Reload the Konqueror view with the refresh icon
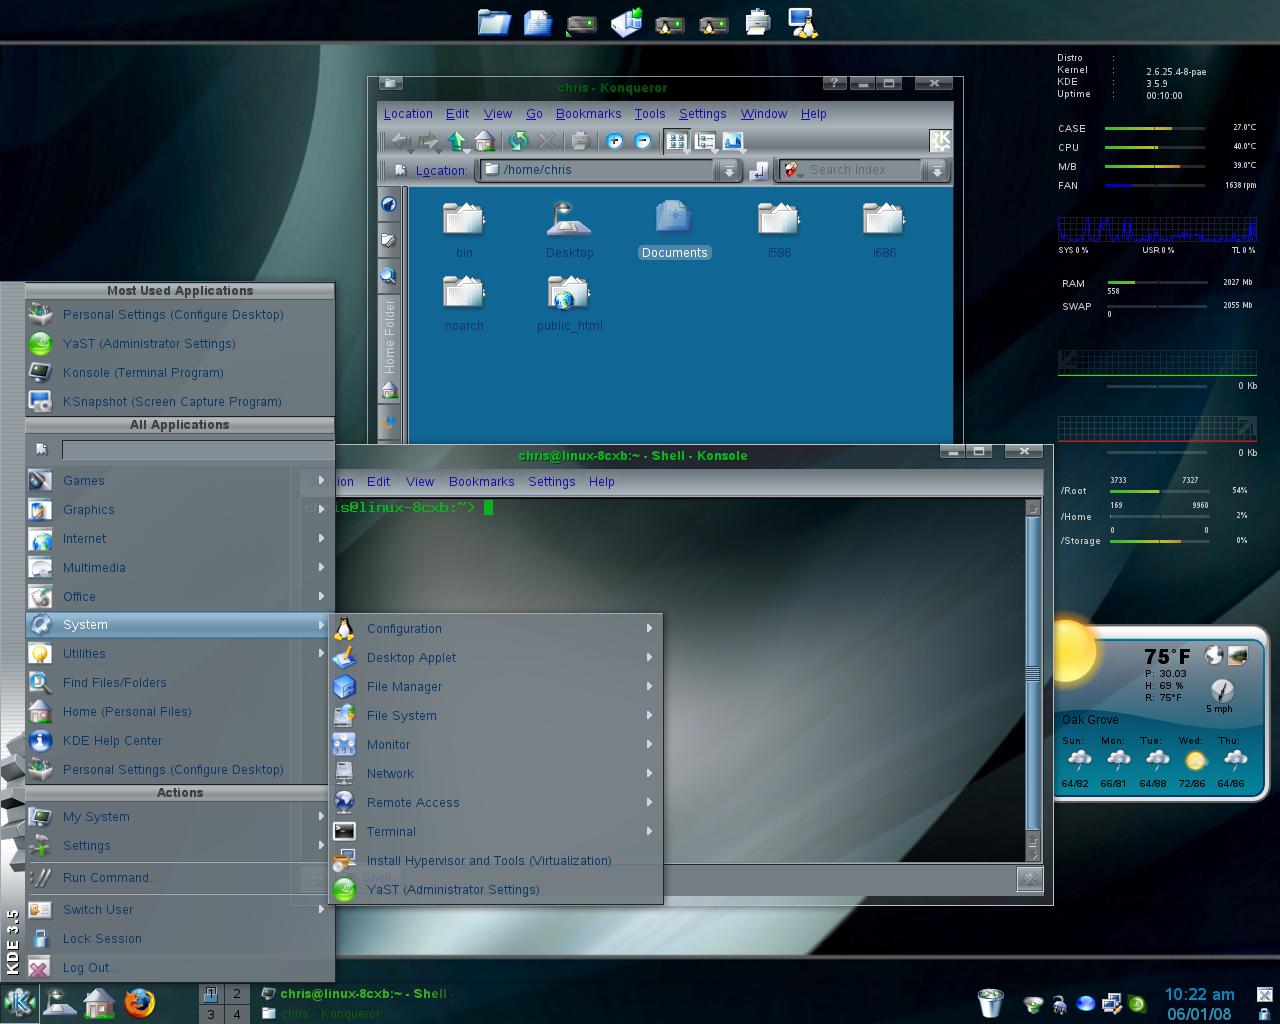Screen dimensions: 1280x1024 coord(518,141)
